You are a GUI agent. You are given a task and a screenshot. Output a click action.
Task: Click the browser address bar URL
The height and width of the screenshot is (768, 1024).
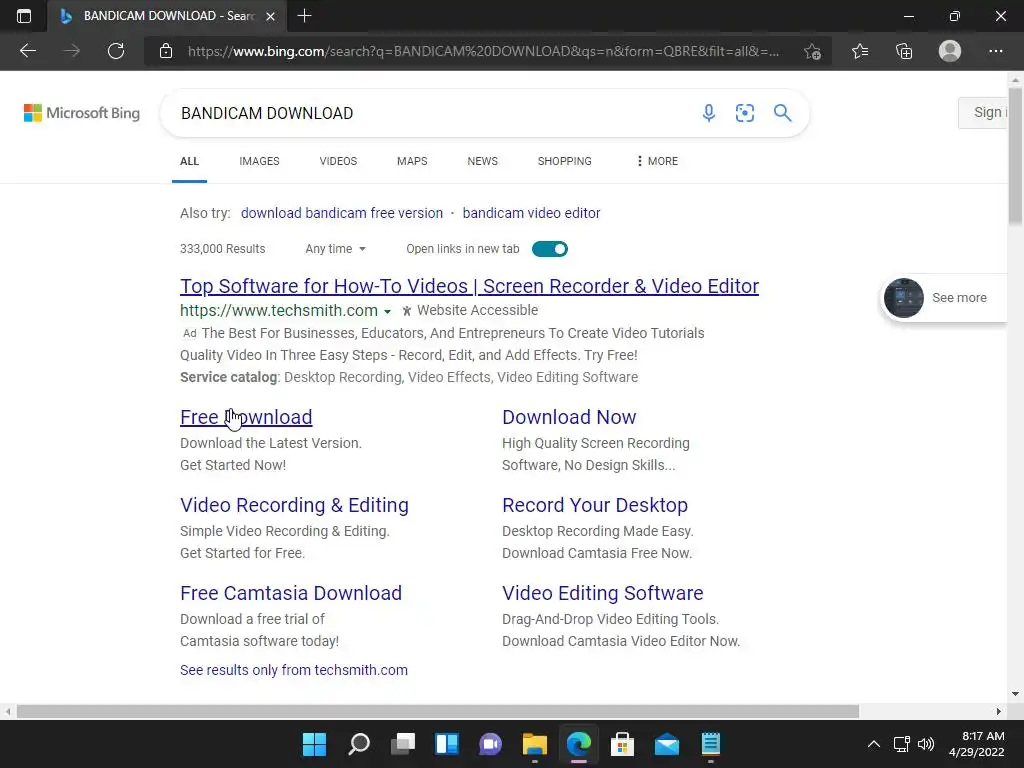pos(483,51)
